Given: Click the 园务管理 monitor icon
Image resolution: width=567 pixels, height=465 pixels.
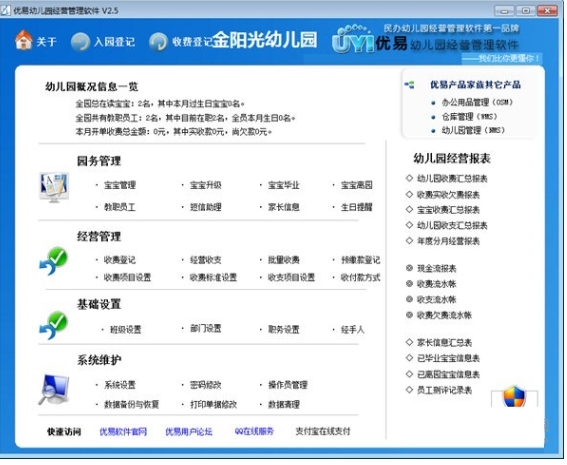Looking at the screenshot, I should click(x=54, y=187).
